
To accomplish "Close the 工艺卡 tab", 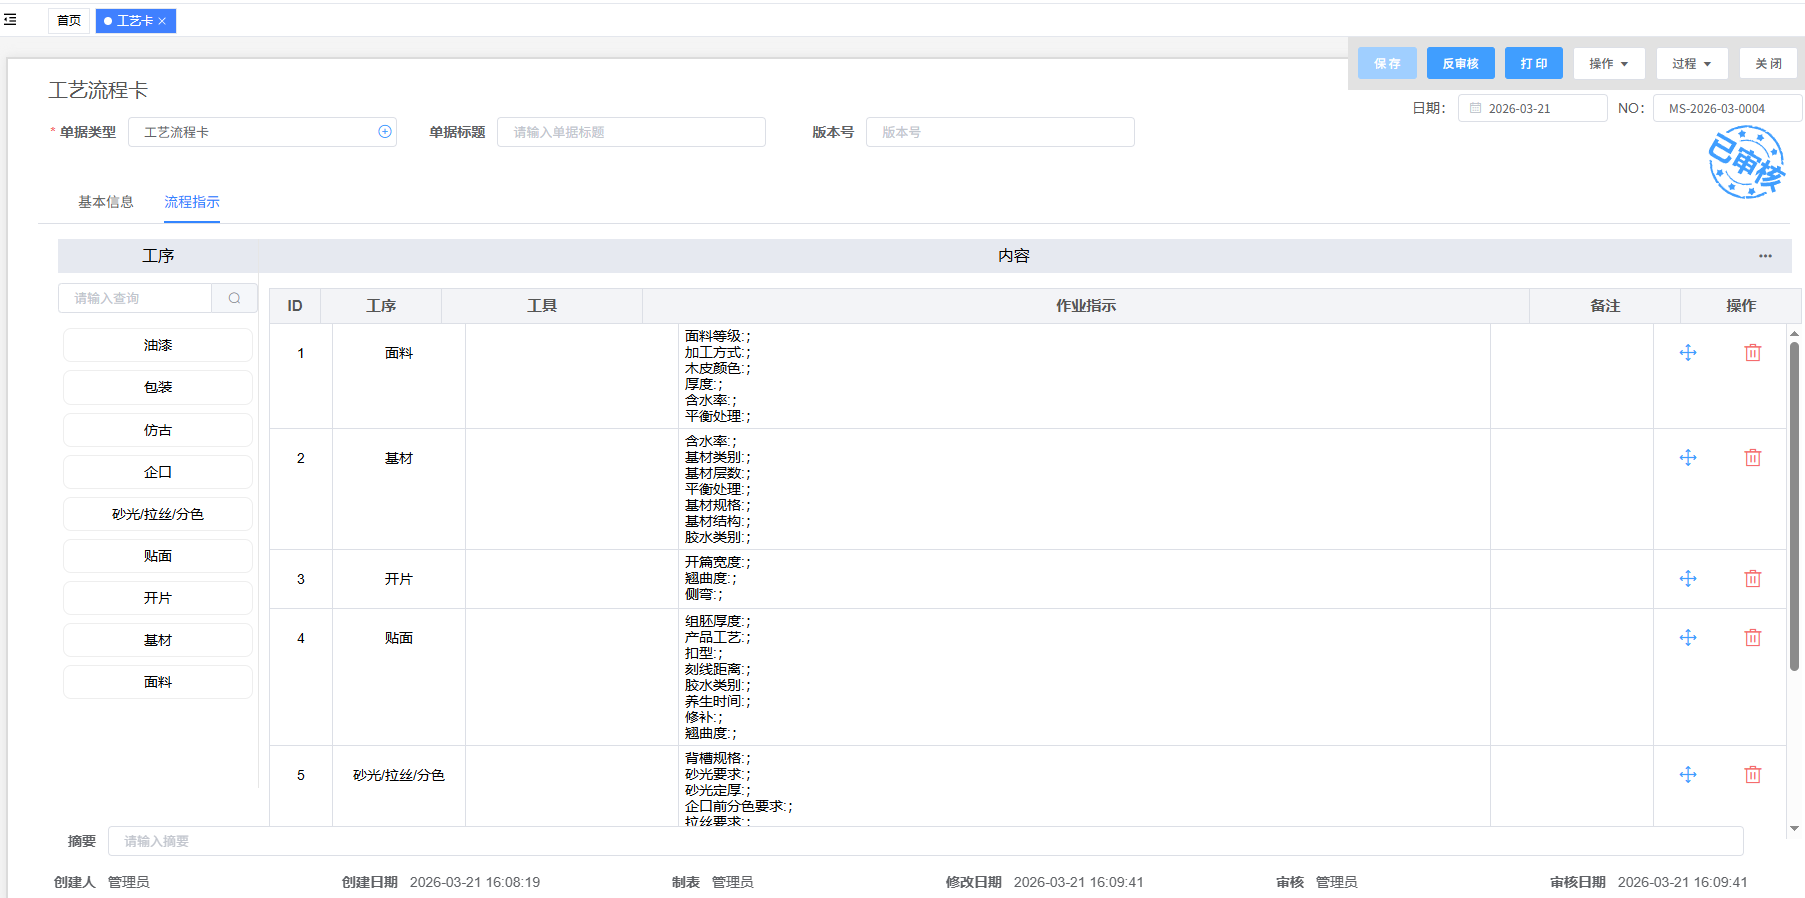I will click(162, 21).
